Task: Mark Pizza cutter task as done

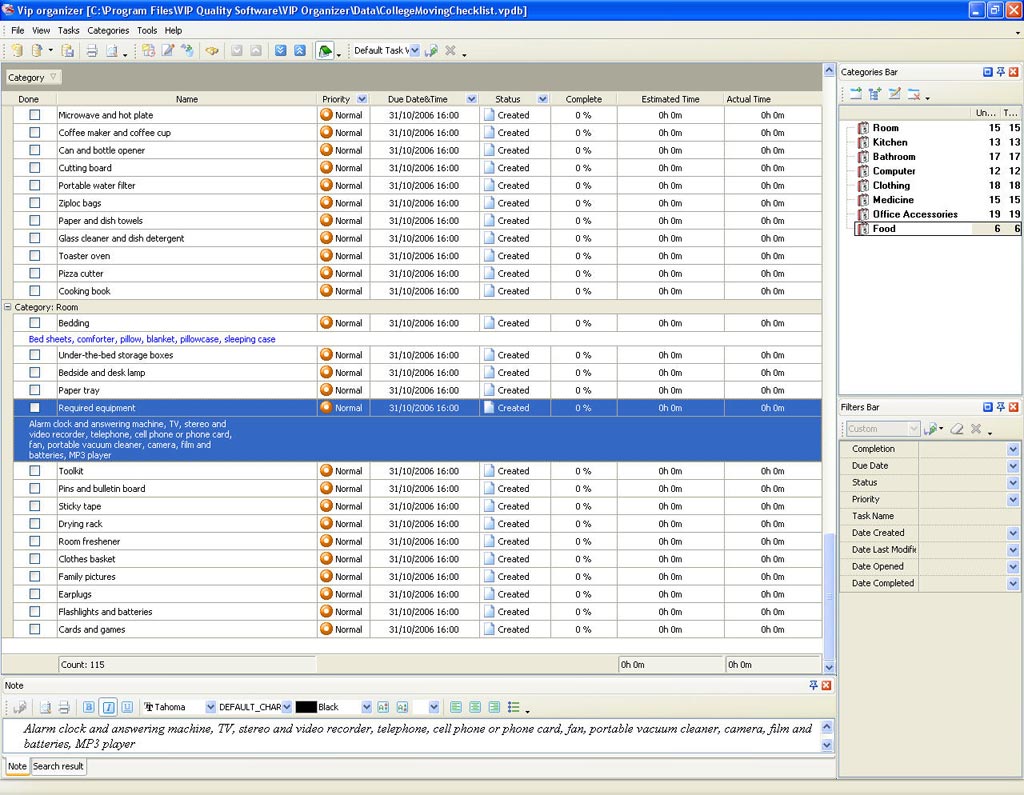Action: pyautogui.click(x=35, y=274)
